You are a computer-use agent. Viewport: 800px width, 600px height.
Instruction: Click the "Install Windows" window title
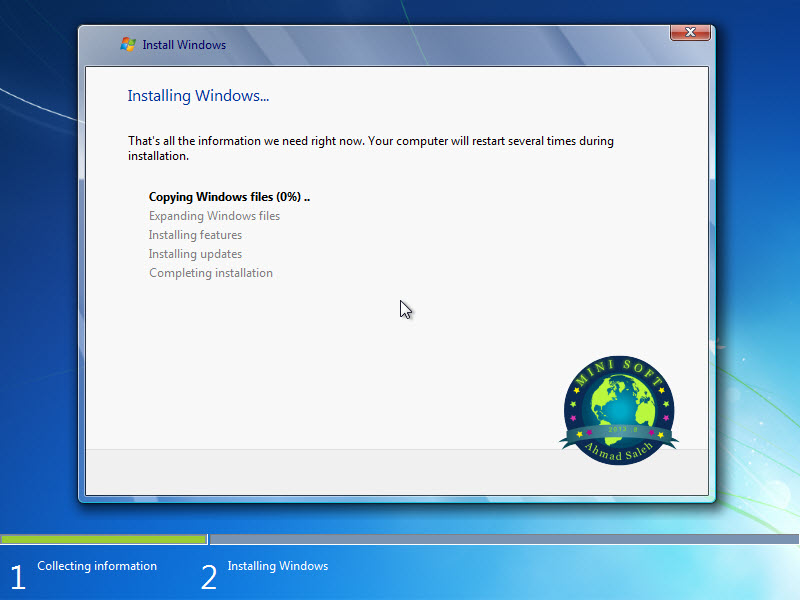(x=184, y=45)
